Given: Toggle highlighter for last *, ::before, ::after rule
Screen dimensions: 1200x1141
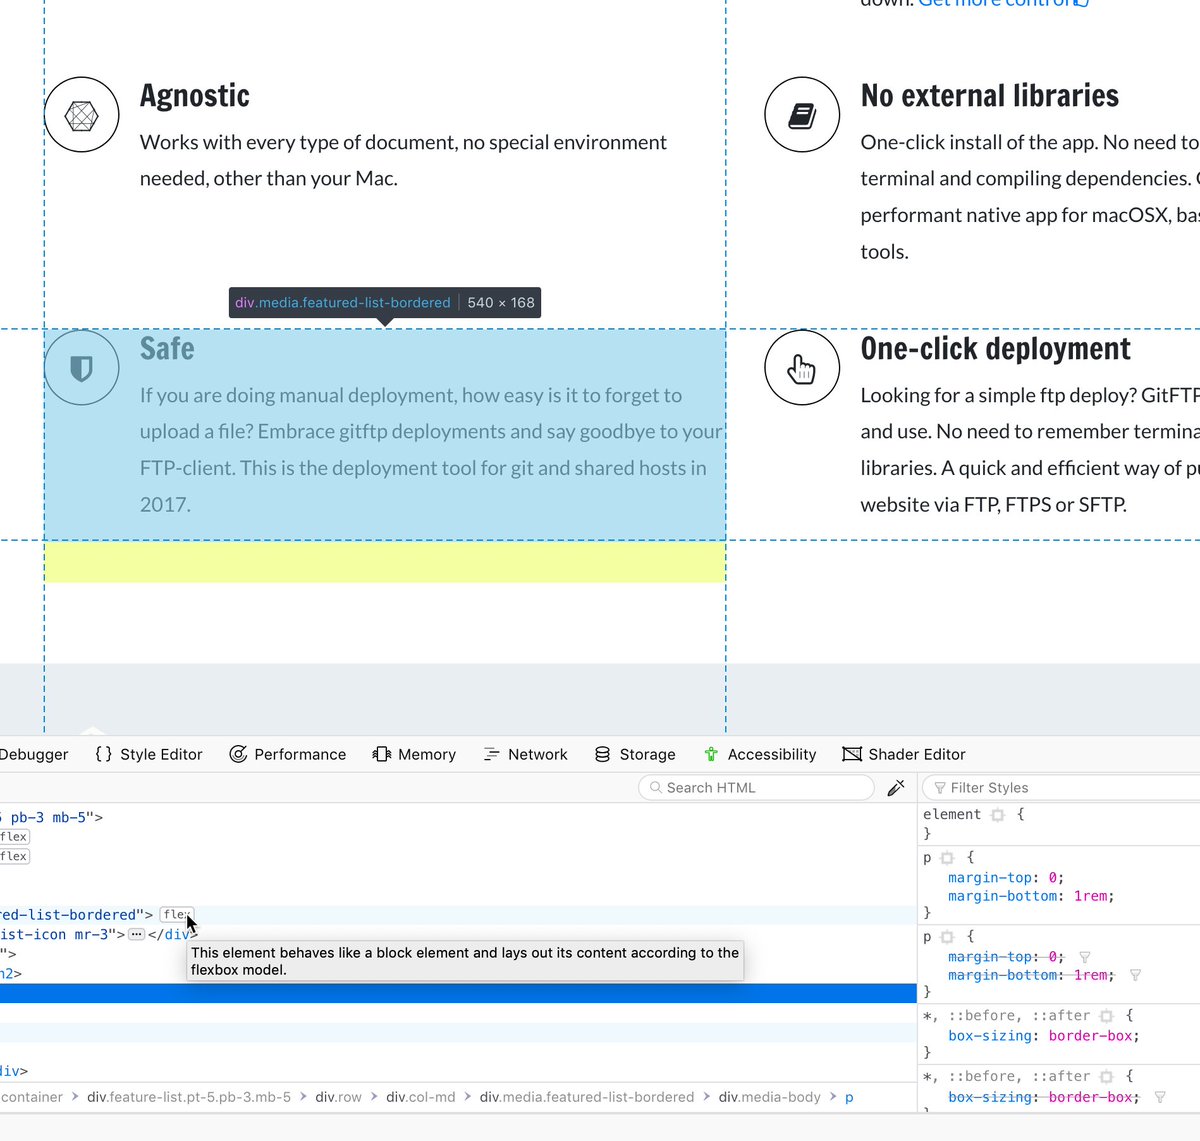Looking at the screenshot, I should point(1106,1077).
